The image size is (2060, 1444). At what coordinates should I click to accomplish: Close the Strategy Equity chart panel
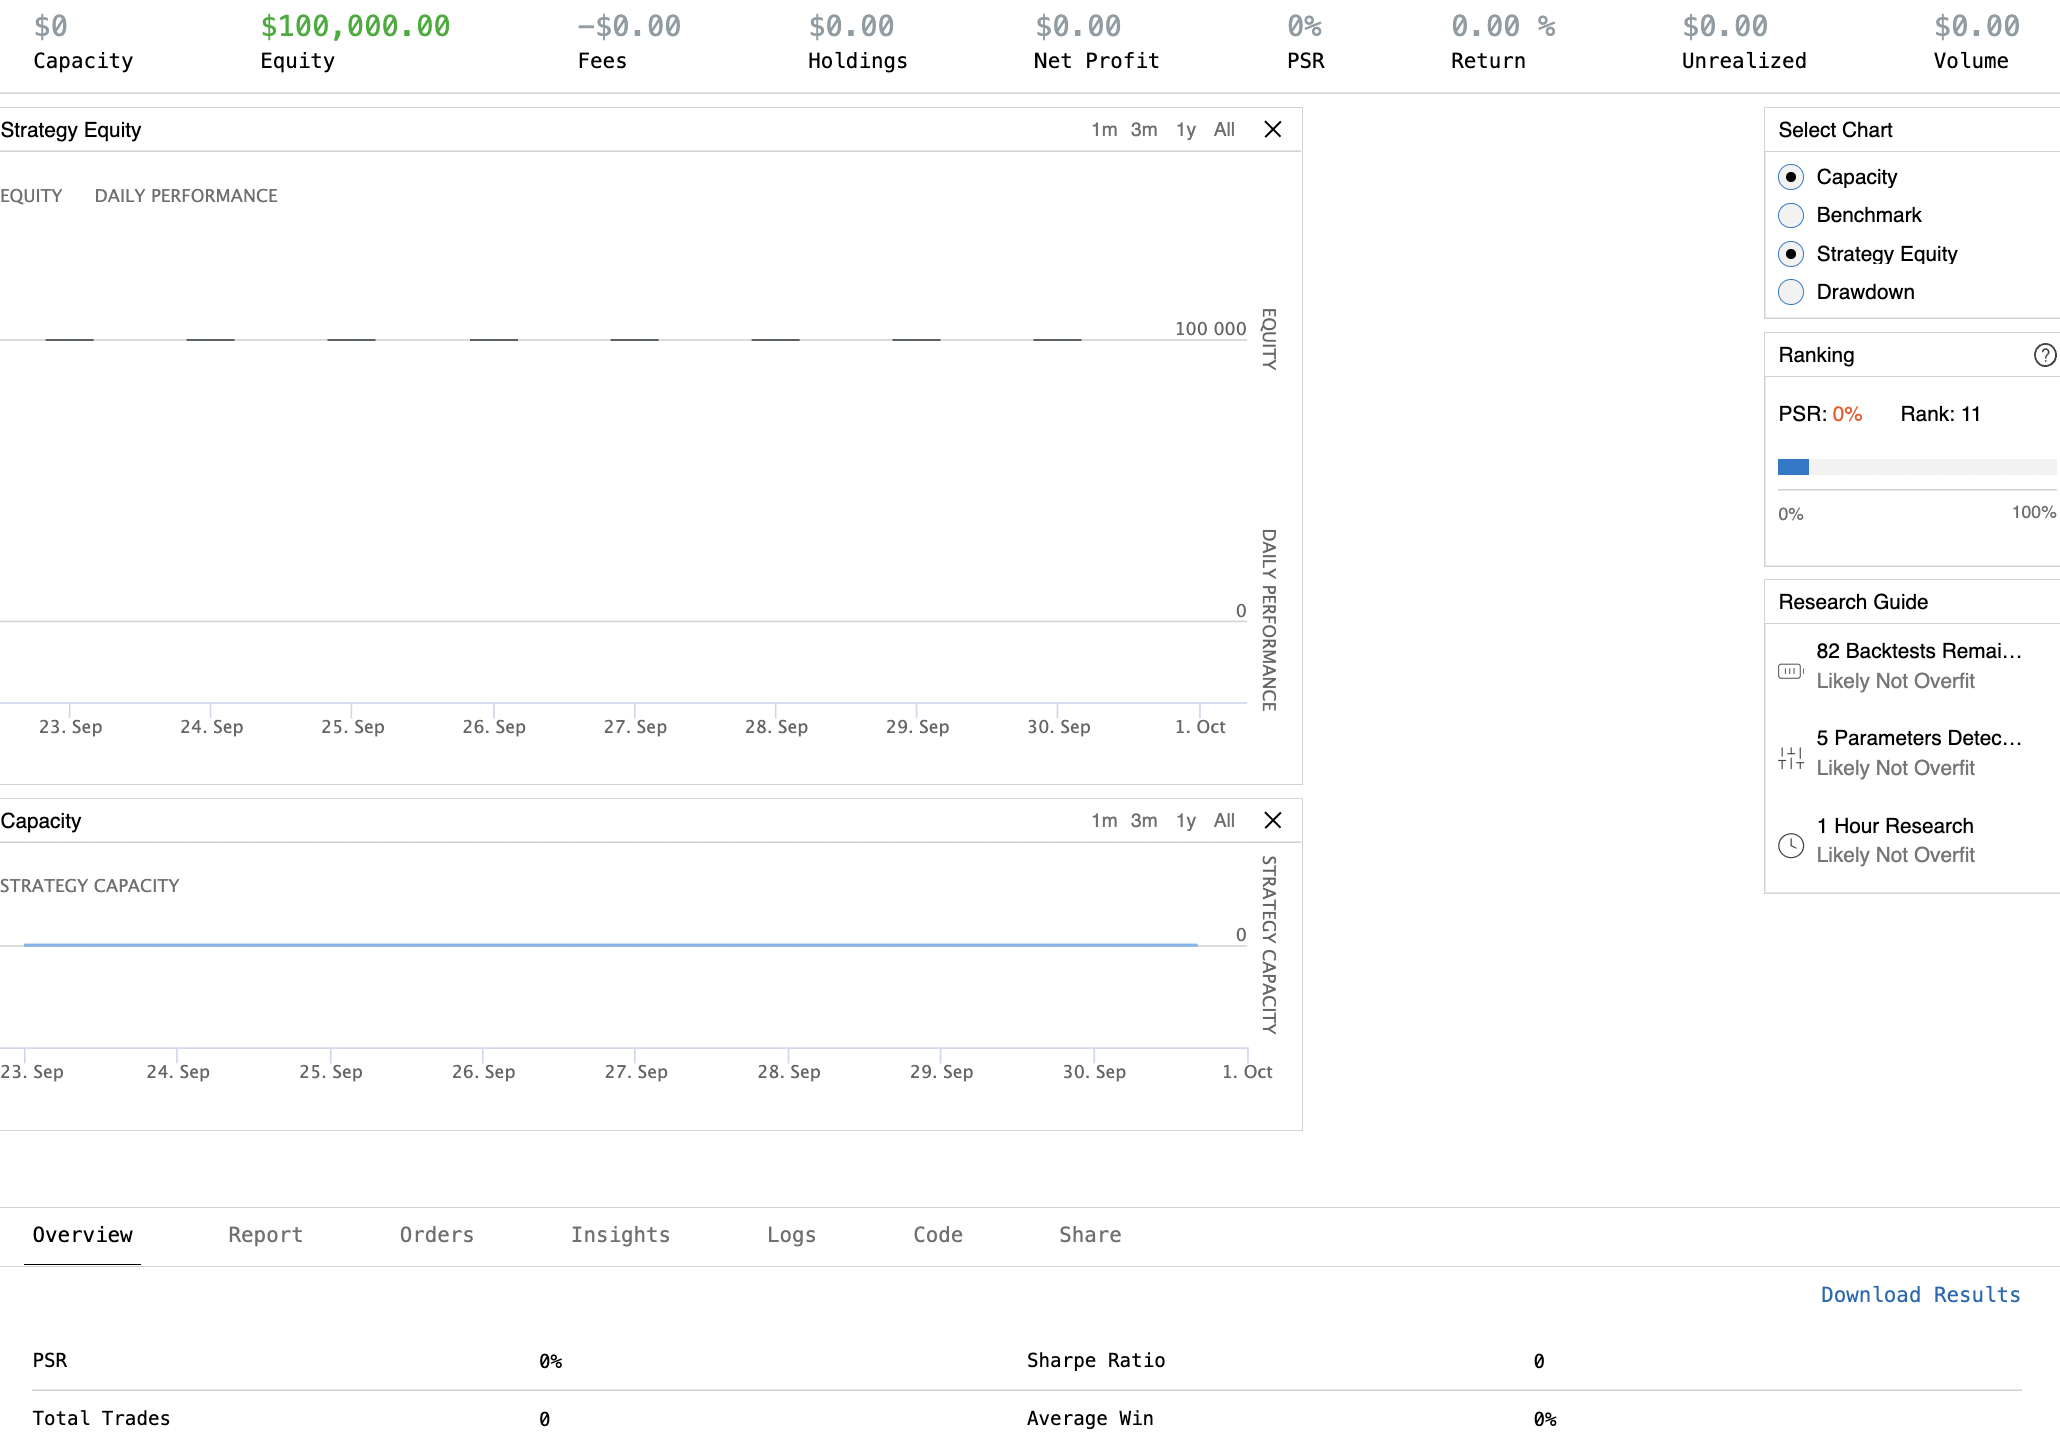pos(1272,129)
